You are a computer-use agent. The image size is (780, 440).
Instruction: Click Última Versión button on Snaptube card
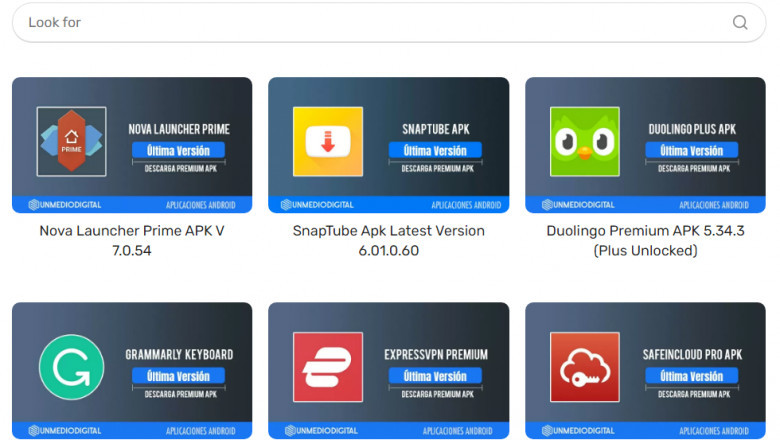pos(435,150)
